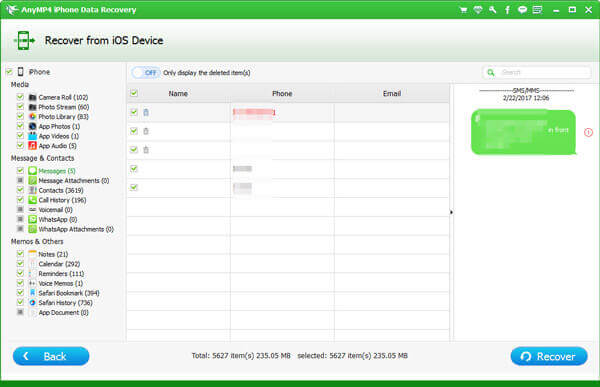Click the Recover button
This screenshot has height=387, width=600.
[x=549, y=356]
